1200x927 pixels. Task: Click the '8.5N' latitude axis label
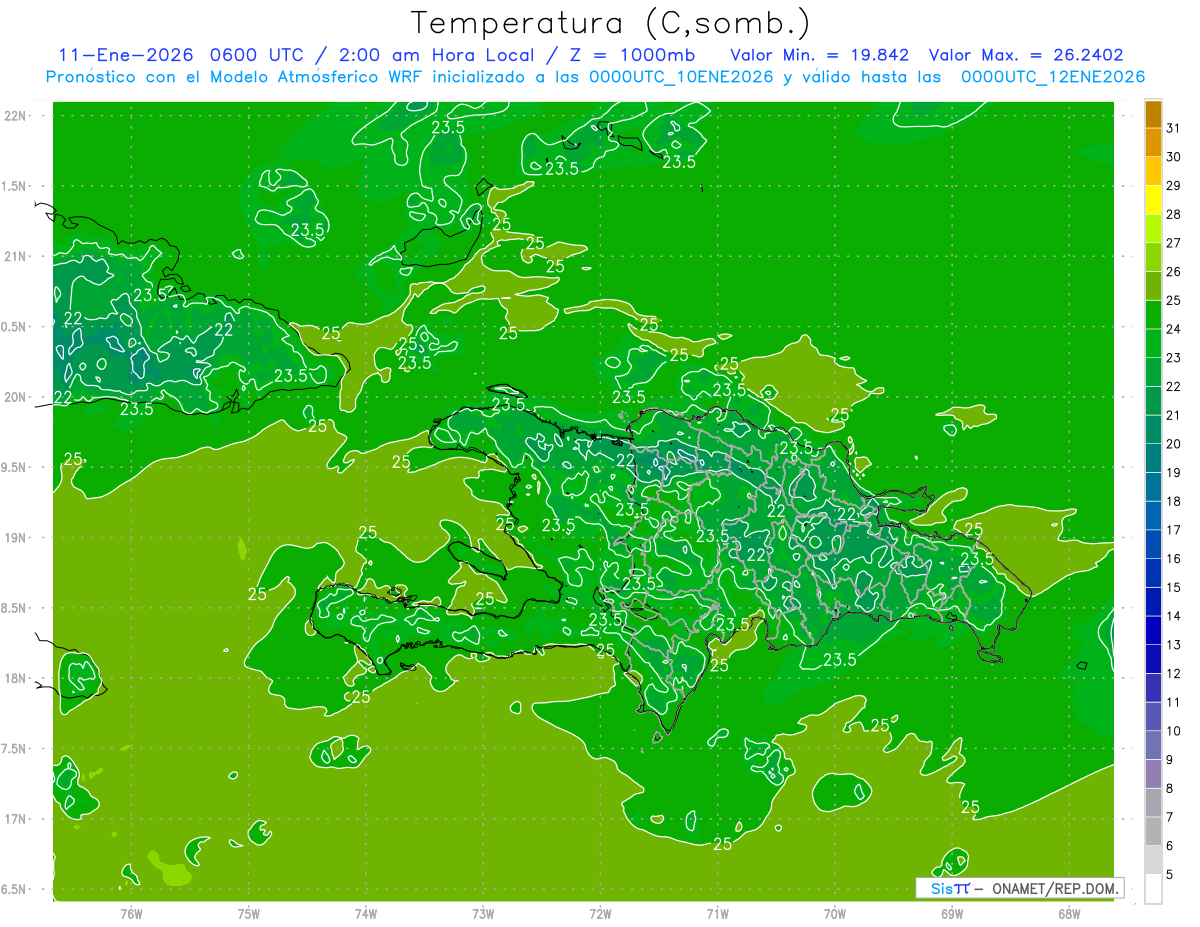point(16,608)
